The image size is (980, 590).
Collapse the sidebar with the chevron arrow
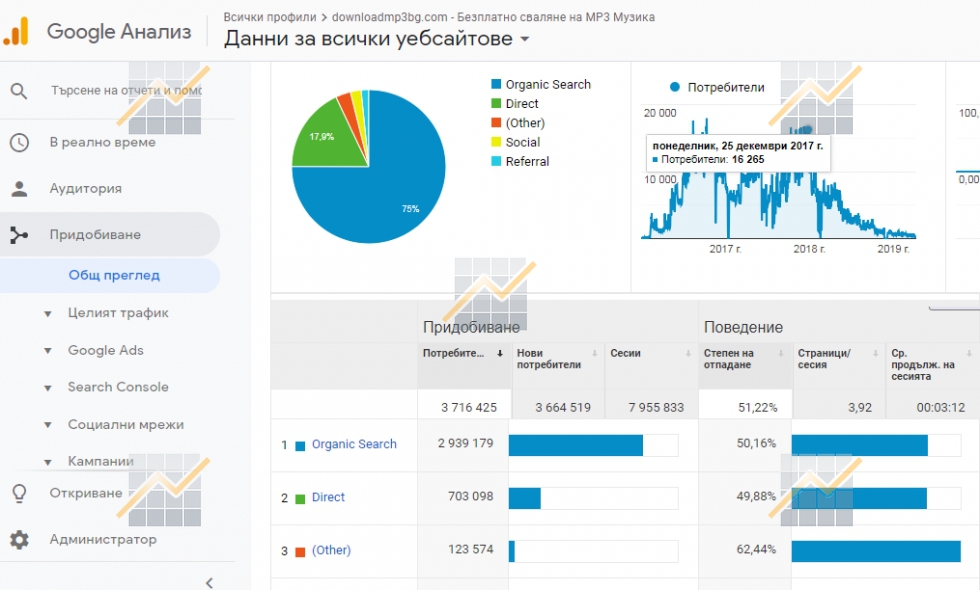click(x=209, y=582)
